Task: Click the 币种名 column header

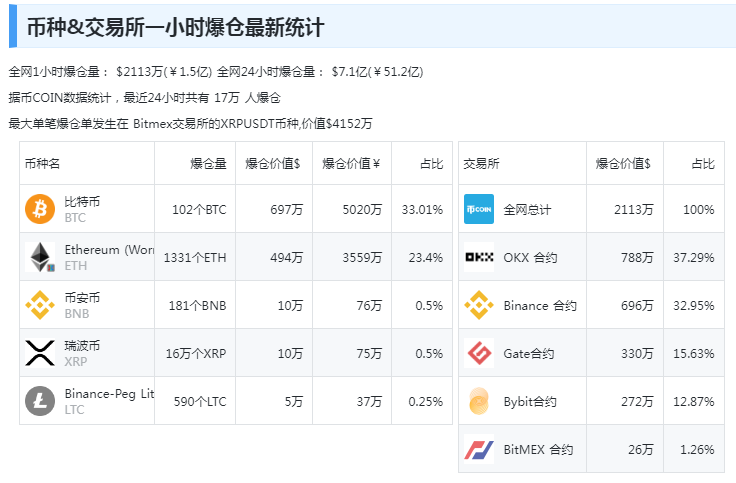Action: pos(43,164)
